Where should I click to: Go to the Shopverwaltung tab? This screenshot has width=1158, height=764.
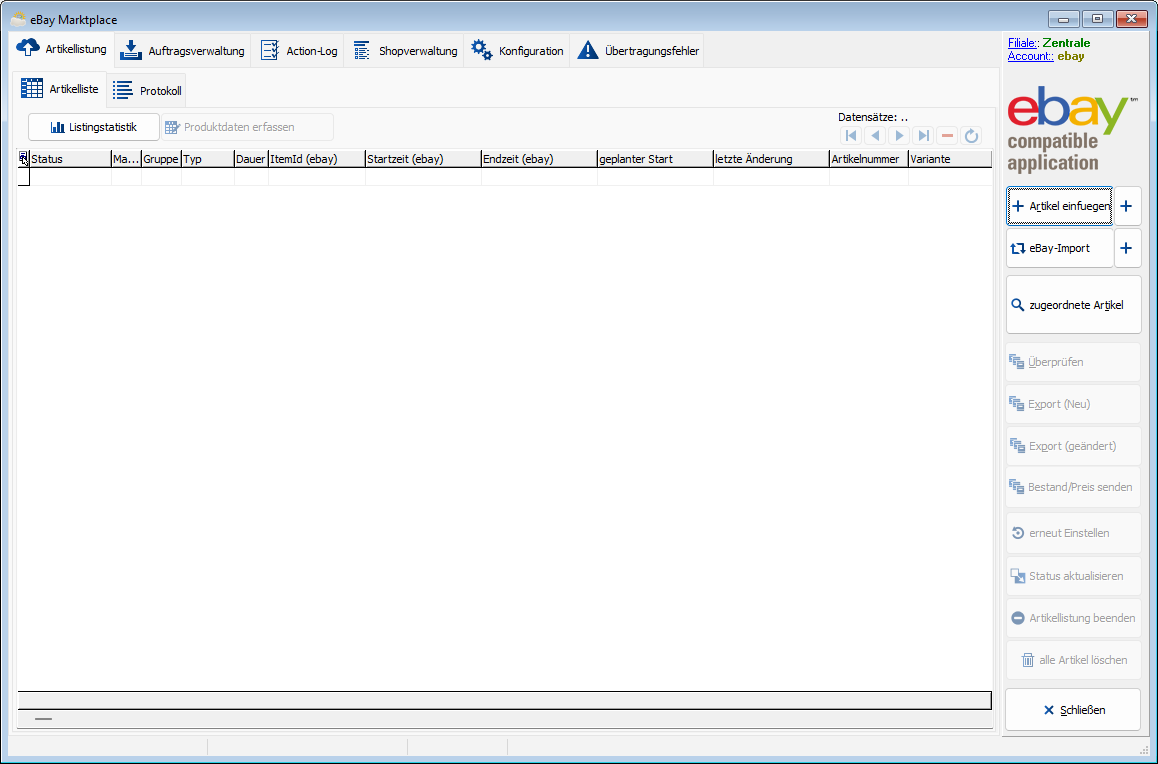pos(405,51)
